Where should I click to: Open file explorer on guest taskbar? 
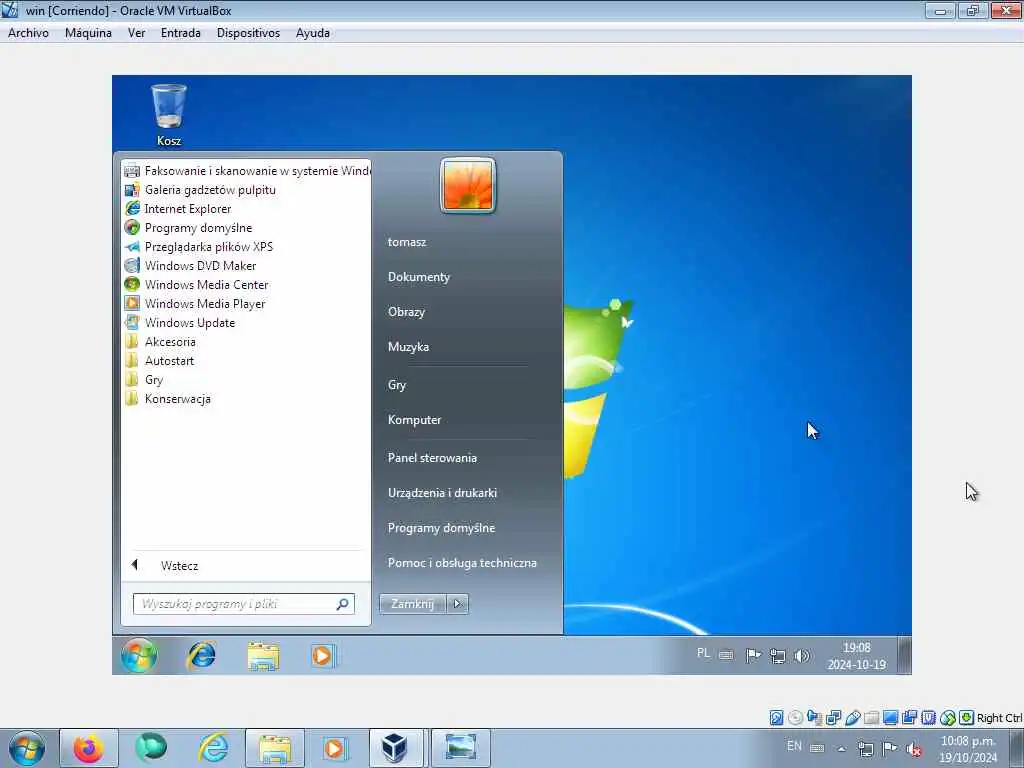263,656
